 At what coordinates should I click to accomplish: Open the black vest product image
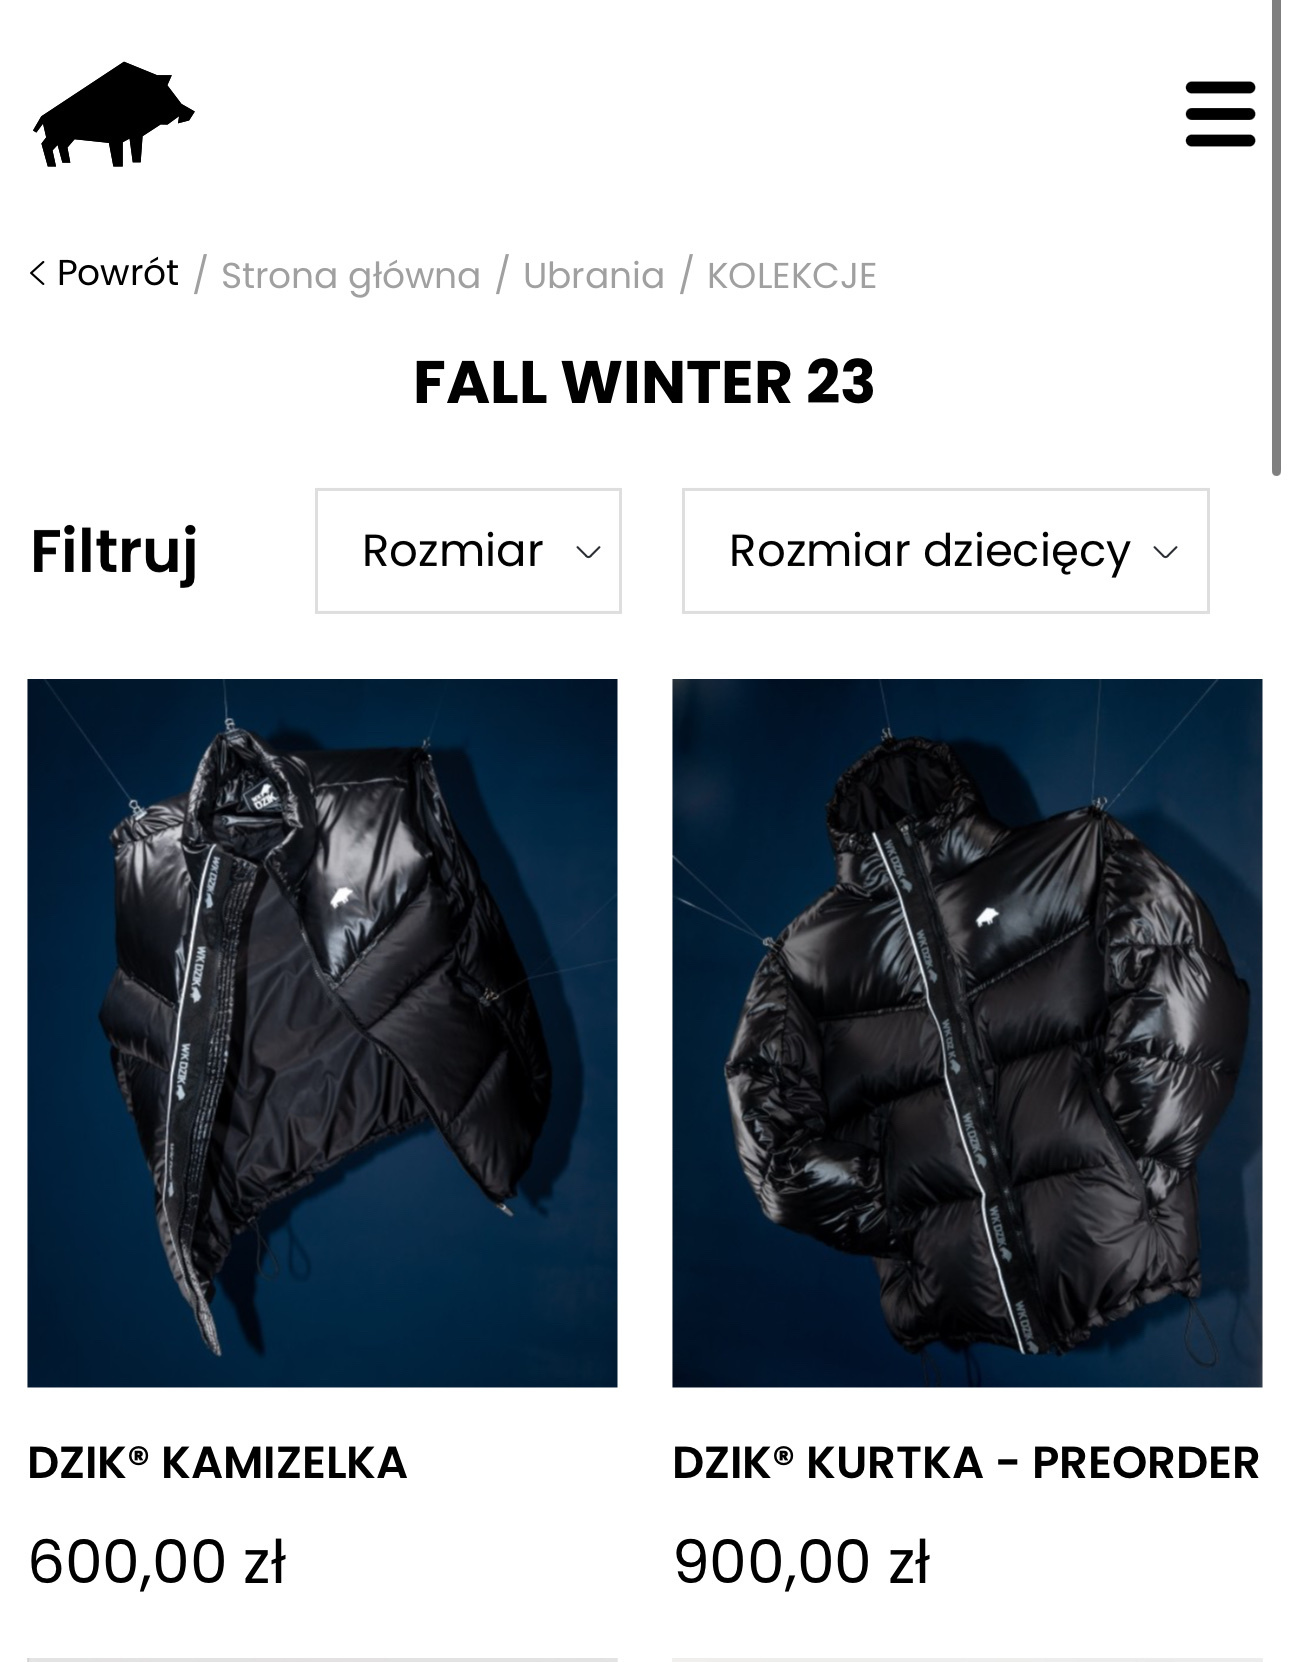coord(322,1033)
